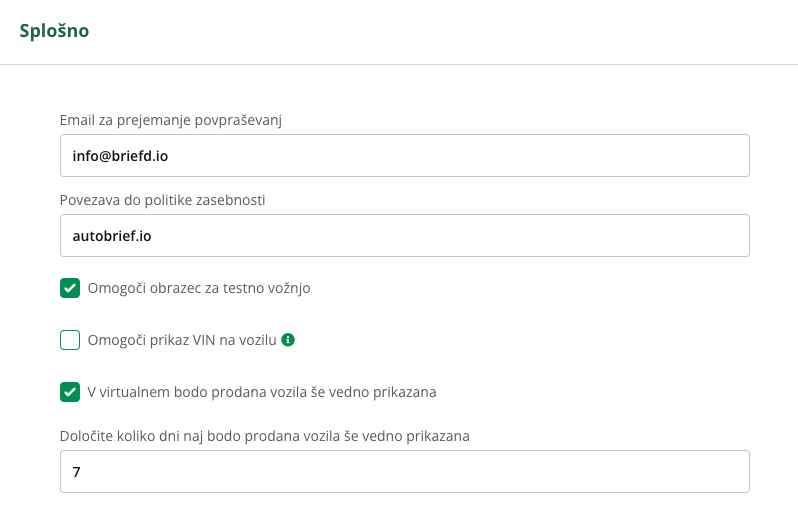
Task: Click the 'Določite koliko dni' field label
Action: pos(265,436)
